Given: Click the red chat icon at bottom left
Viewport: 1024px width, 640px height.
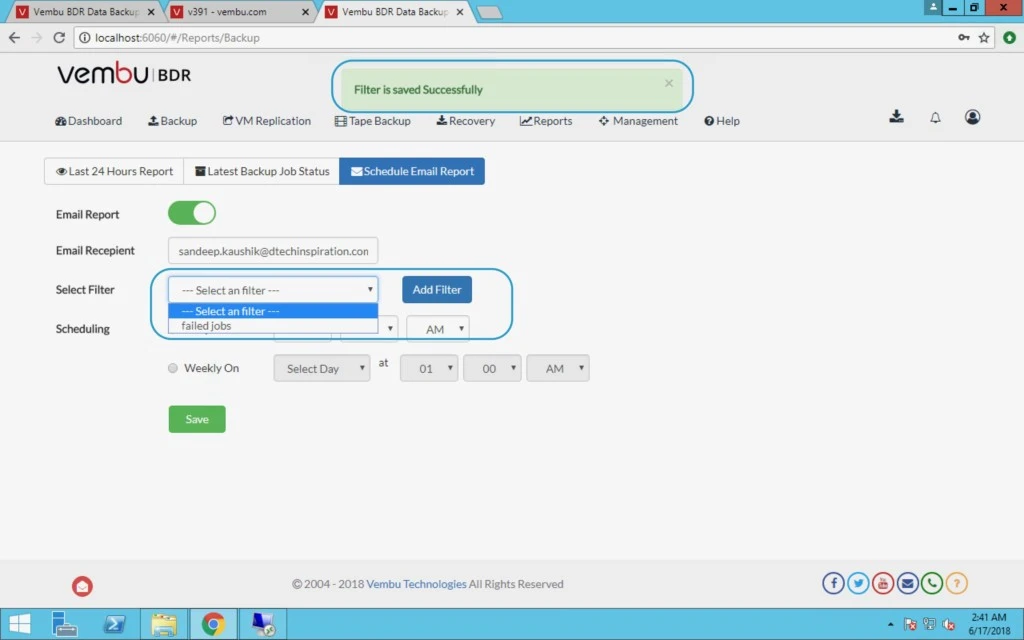Looking at the screenshot, I should point(82,586).
